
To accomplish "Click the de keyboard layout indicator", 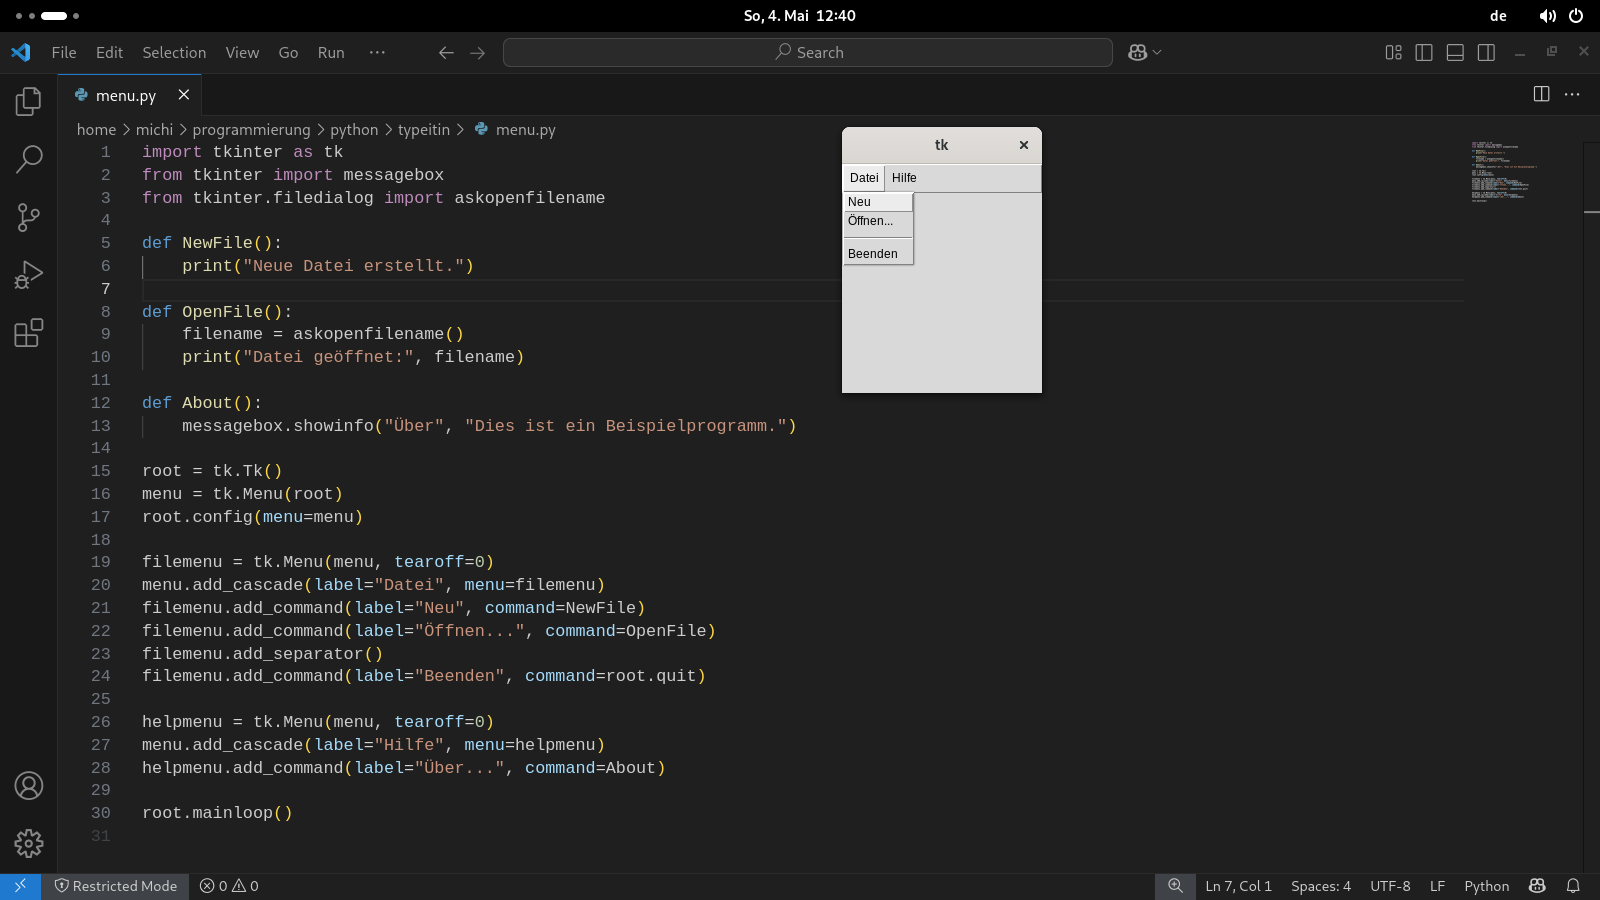I will point(1498,16).
